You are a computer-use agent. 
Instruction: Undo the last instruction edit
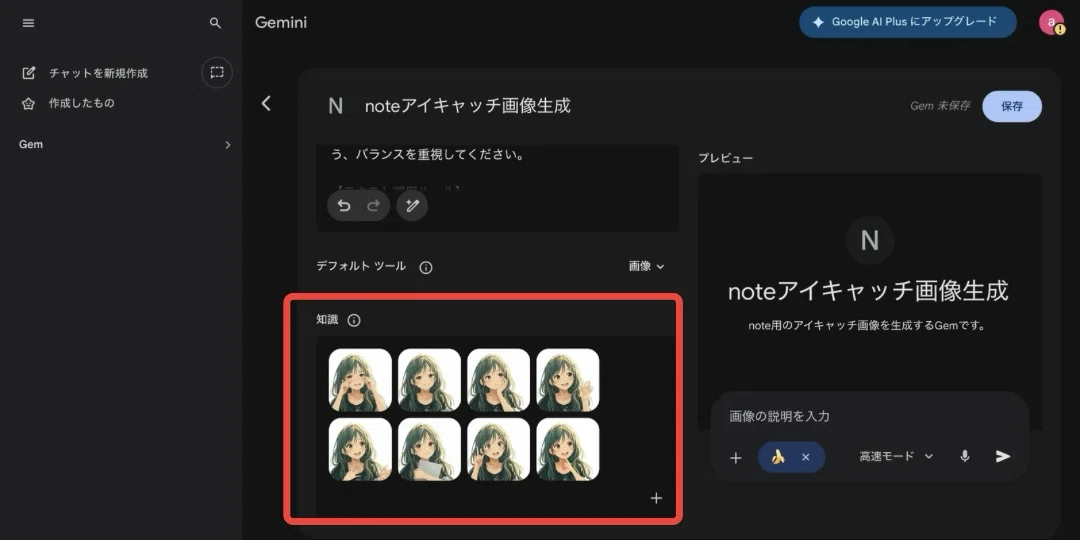344,206
